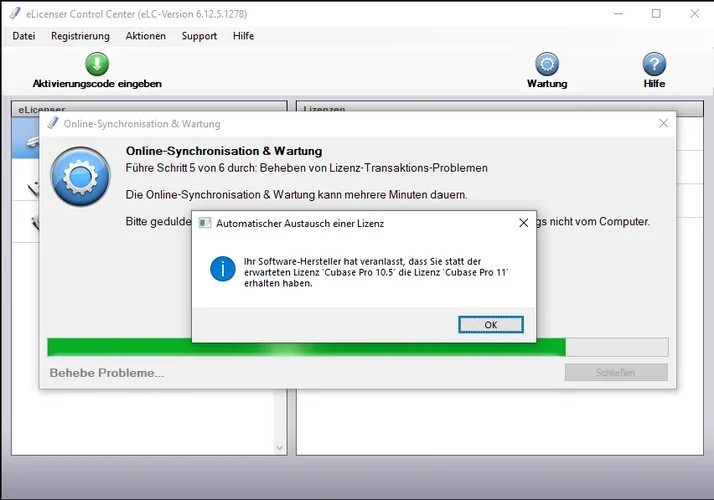Image resolution: width=714 pixels, height=500 pixels.
Task: Click the Online-Synchronisation & Wartung bold heading
Action: pos(224,151)
